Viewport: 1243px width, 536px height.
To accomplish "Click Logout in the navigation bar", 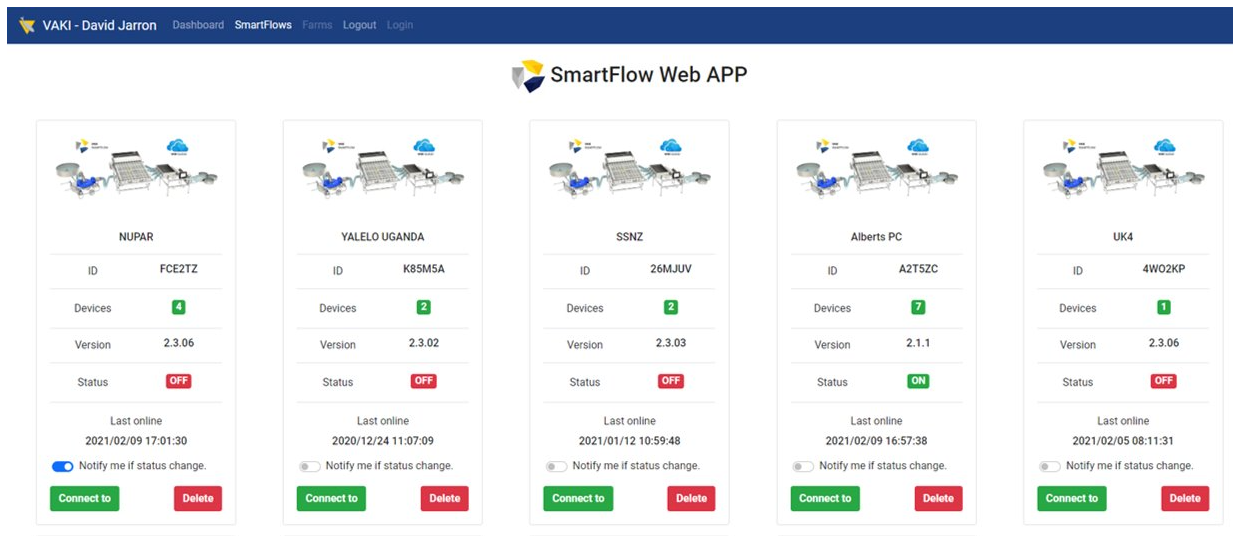I will (360, 25).
